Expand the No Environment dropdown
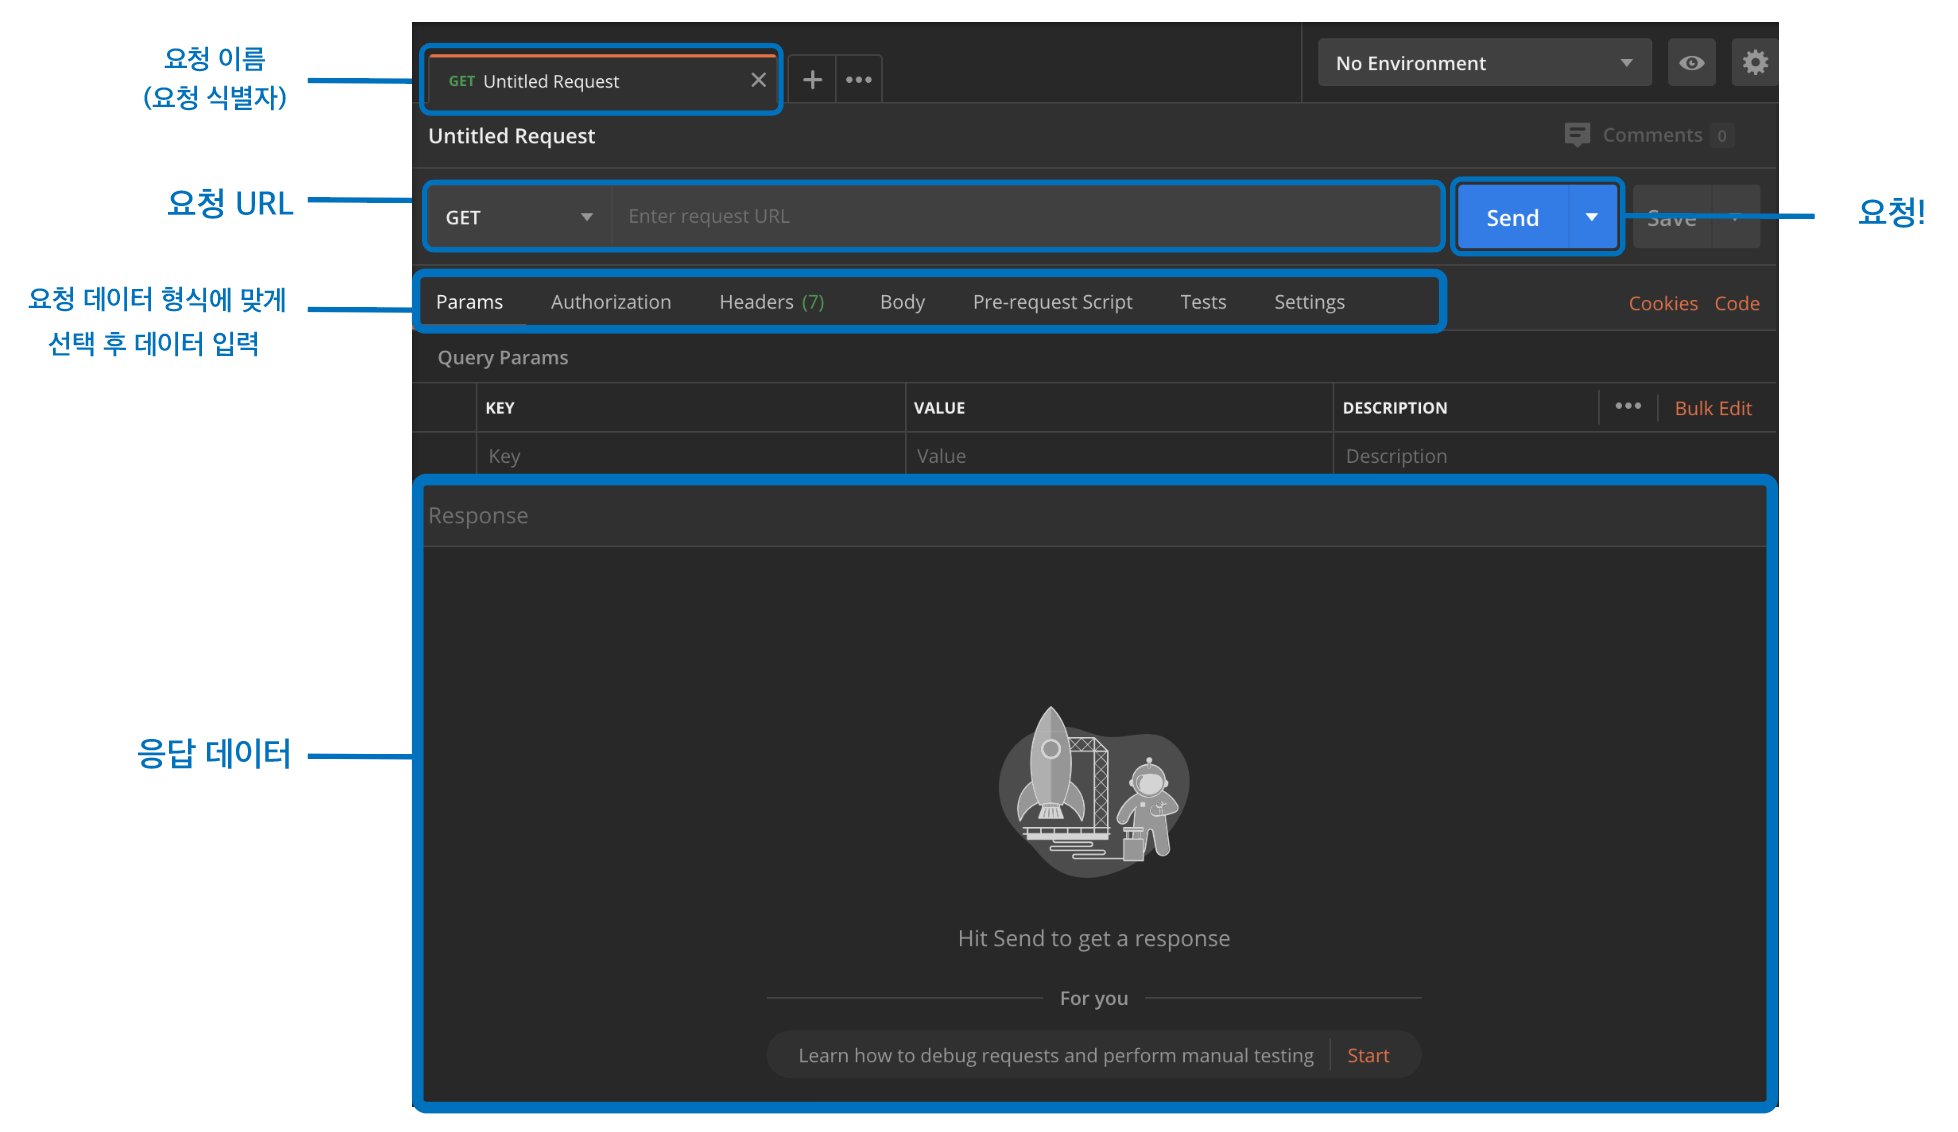This screenshot has height=1132, width=1958. [x=1484, y=63]
